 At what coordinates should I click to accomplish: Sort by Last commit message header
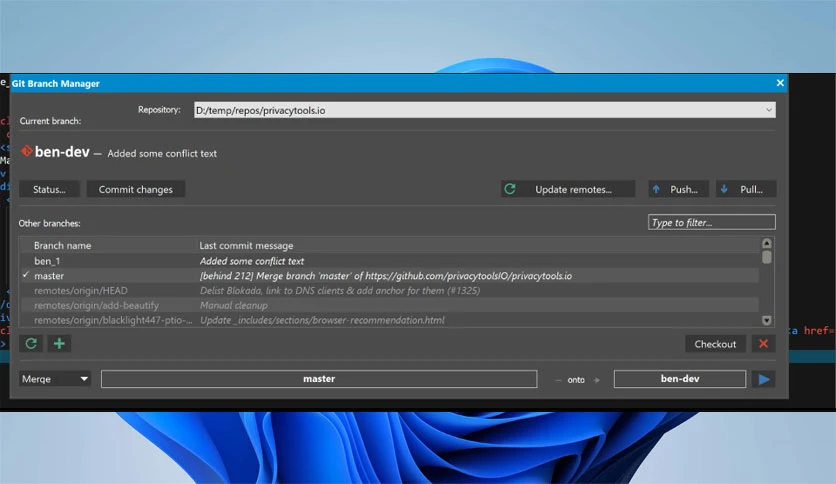pos(246,246)
